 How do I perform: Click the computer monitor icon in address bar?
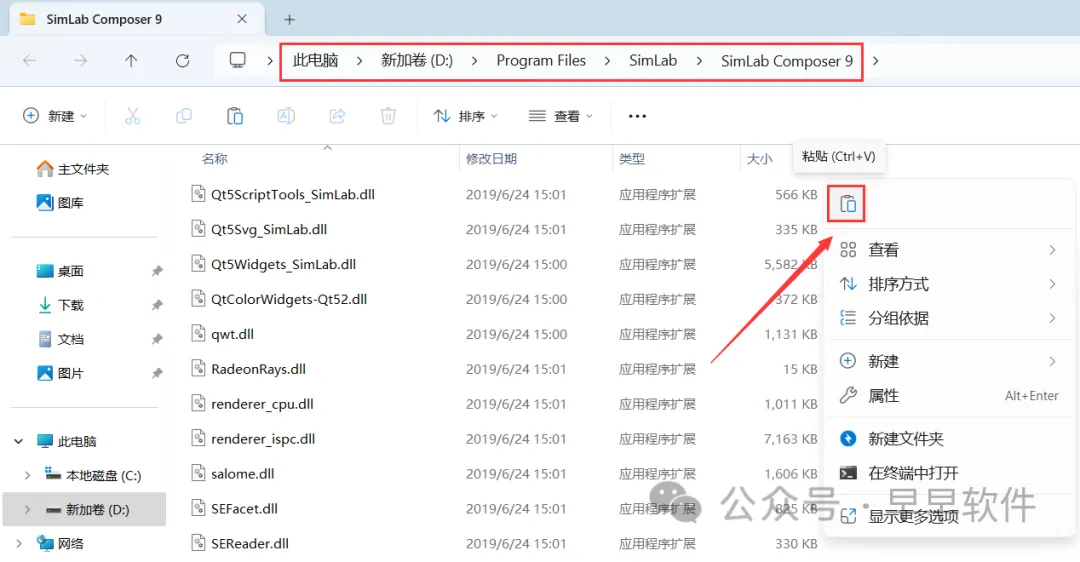point(238,61)
